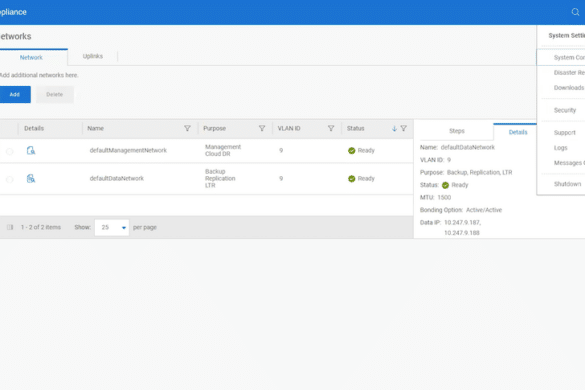Open the Steps tab in side panel
585x390 pixels.
click(457, 131)
